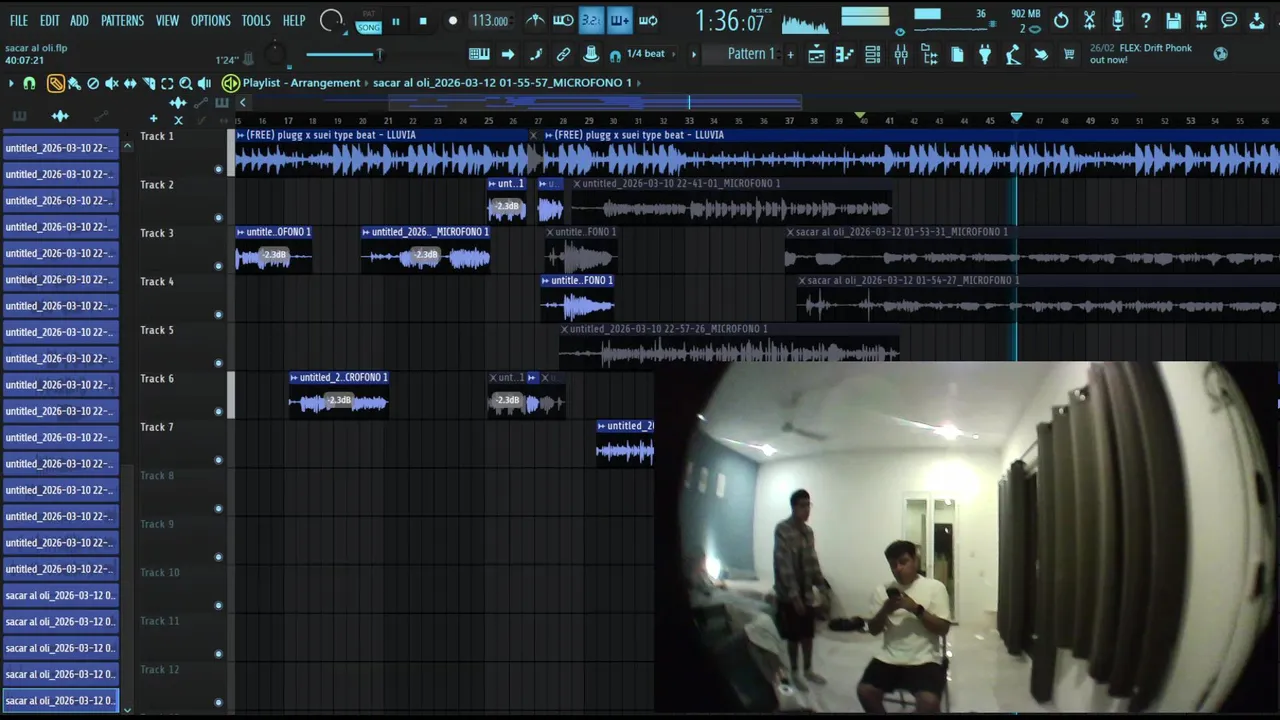Open the plugin picker plug icon

985,55
